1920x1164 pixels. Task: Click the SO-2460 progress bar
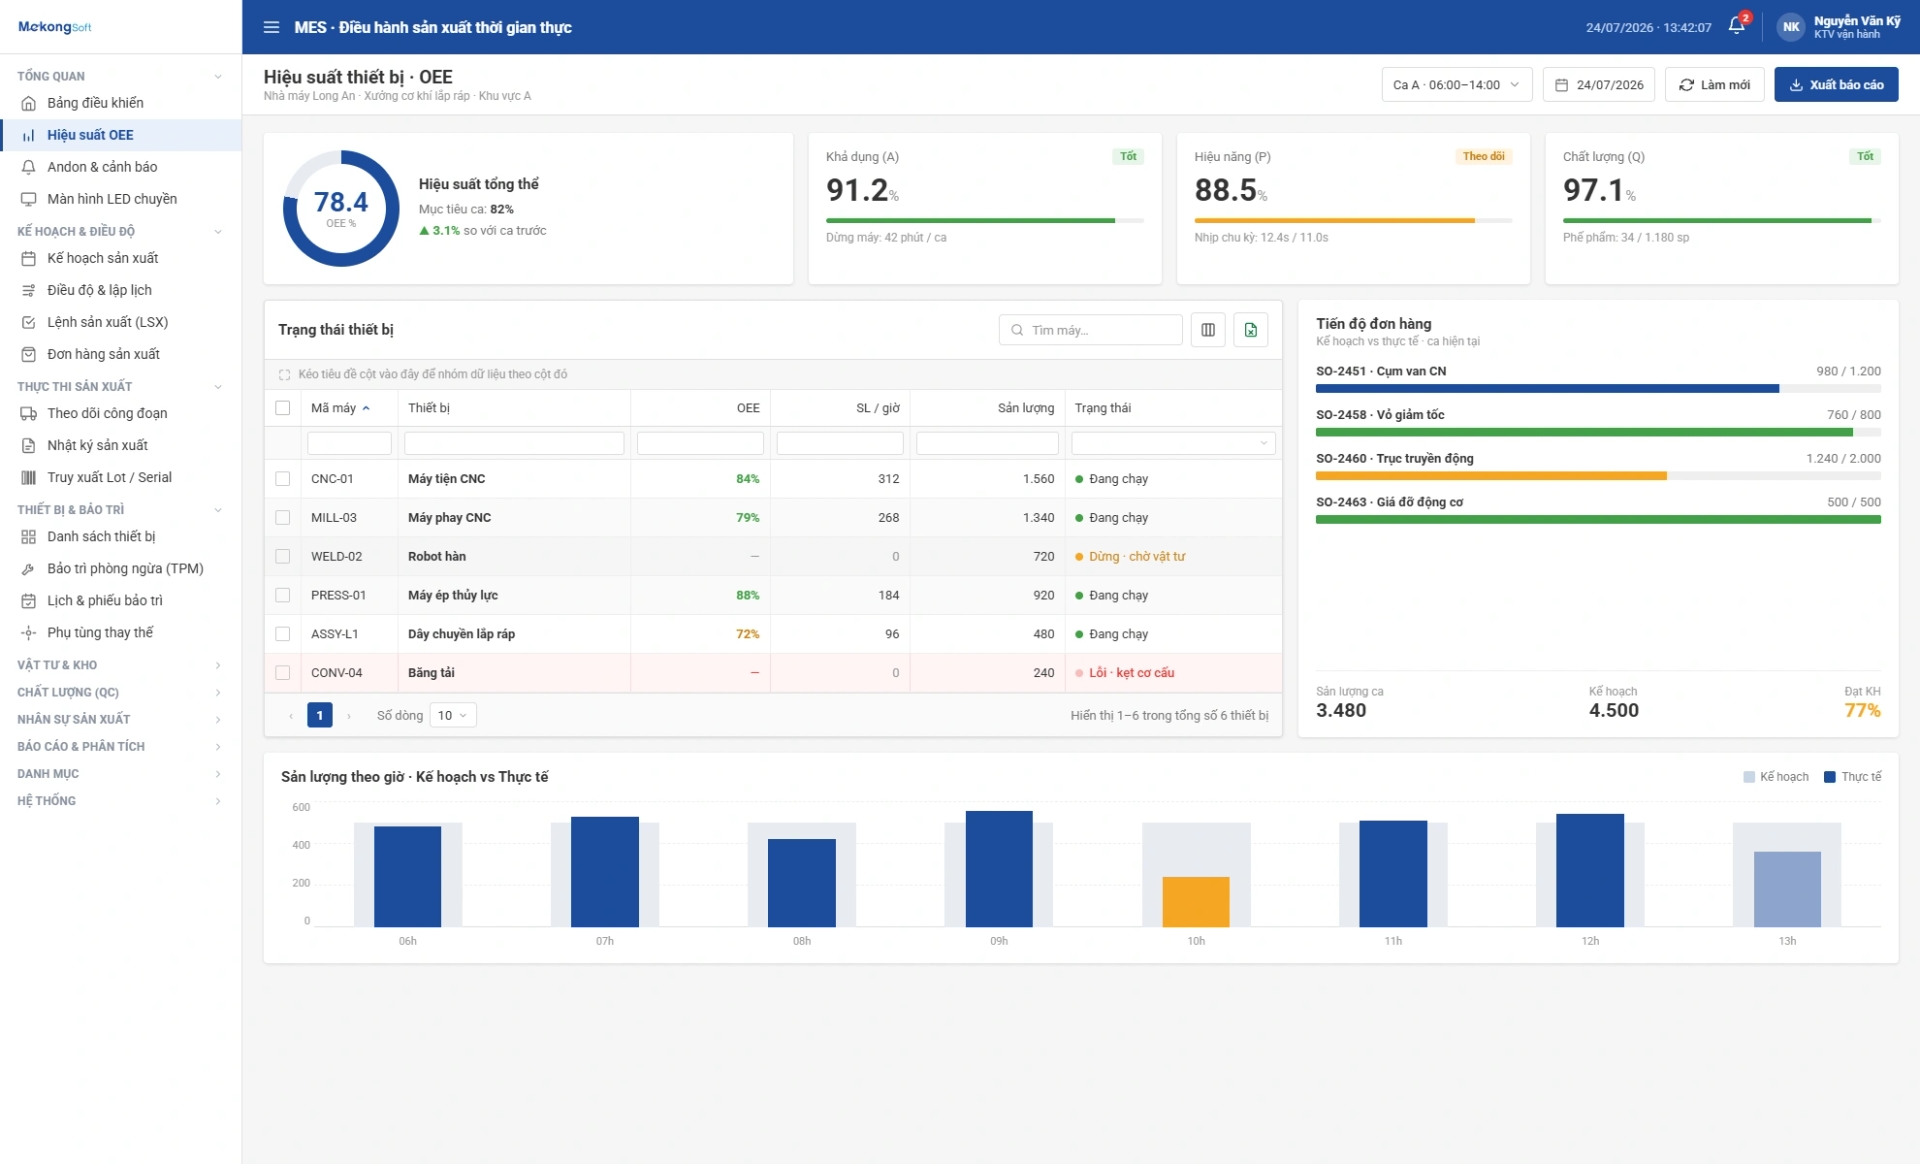click(x=1598, y=476)
